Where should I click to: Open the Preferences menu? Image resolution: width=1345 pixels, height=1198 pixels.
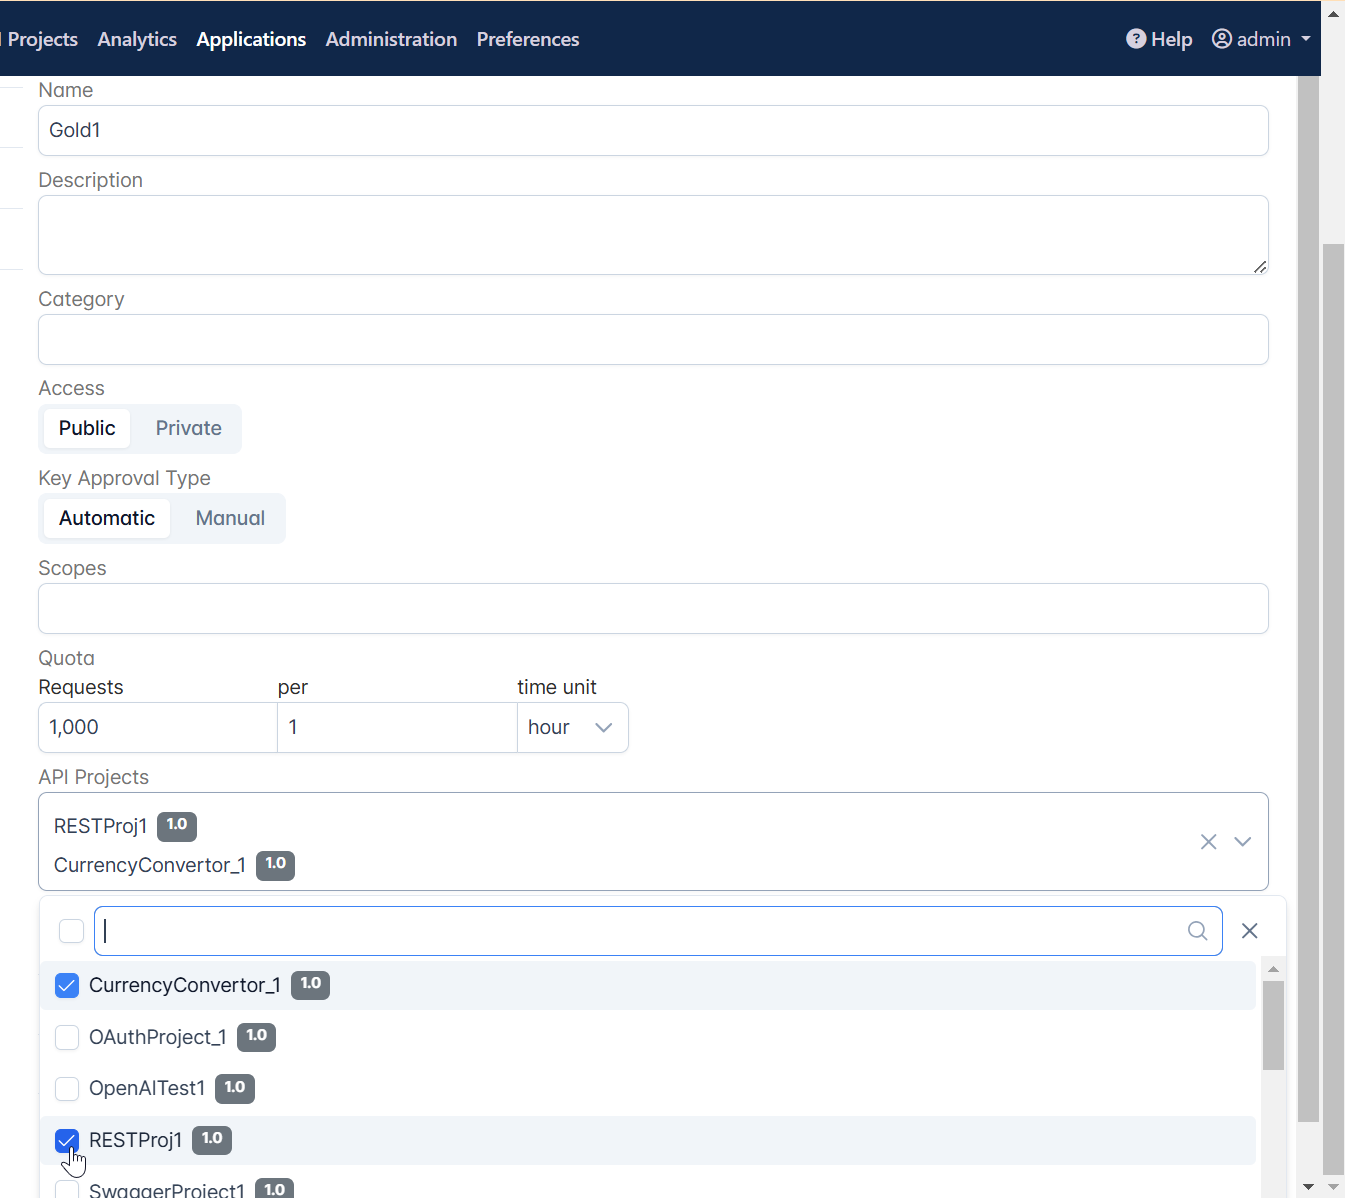click(x=528, y=39)
